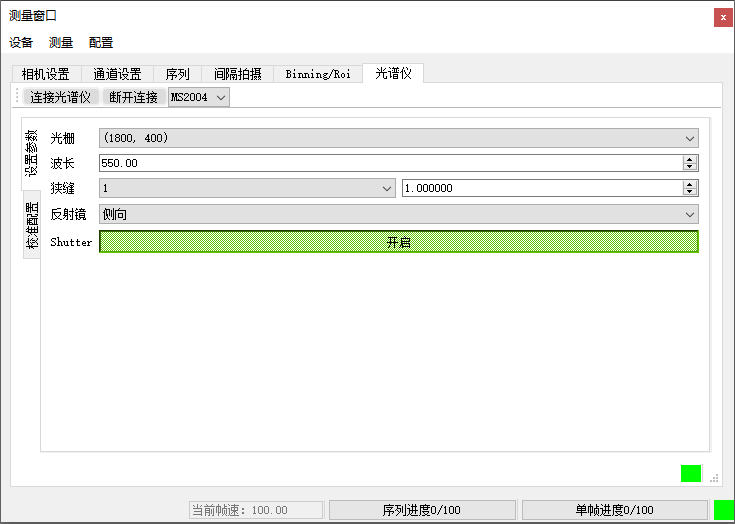Increase slit width 1.000000 with up arrow
This screenshot has height=524, width=735.
pos(690,184)
